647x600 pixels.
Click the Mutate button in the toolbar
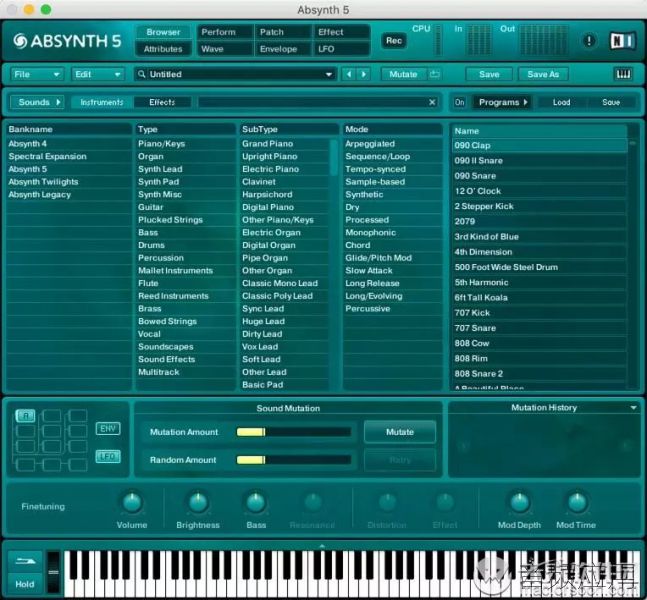point(403,74)
